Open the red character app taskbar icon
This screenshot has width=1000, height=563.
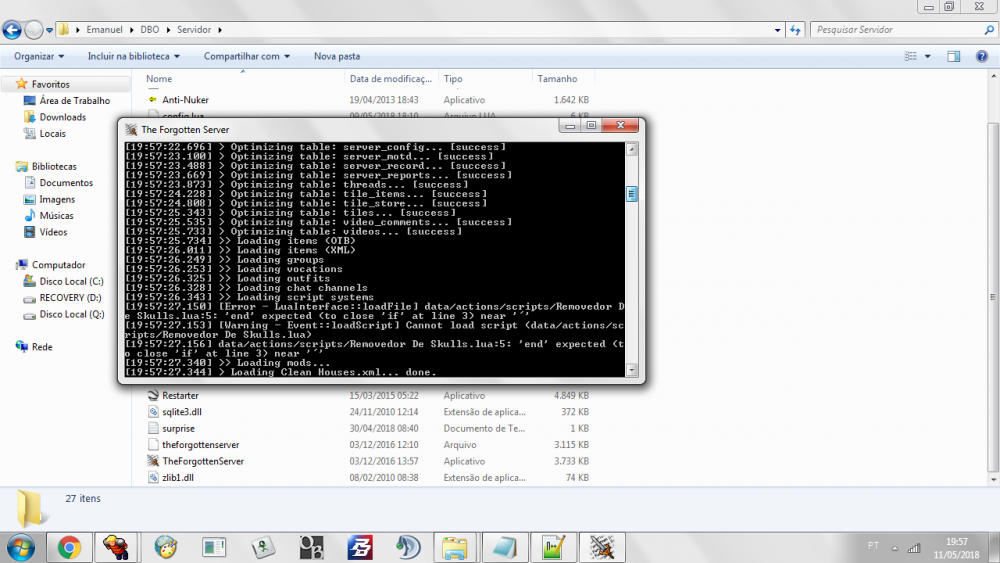(x=117, y=548)
